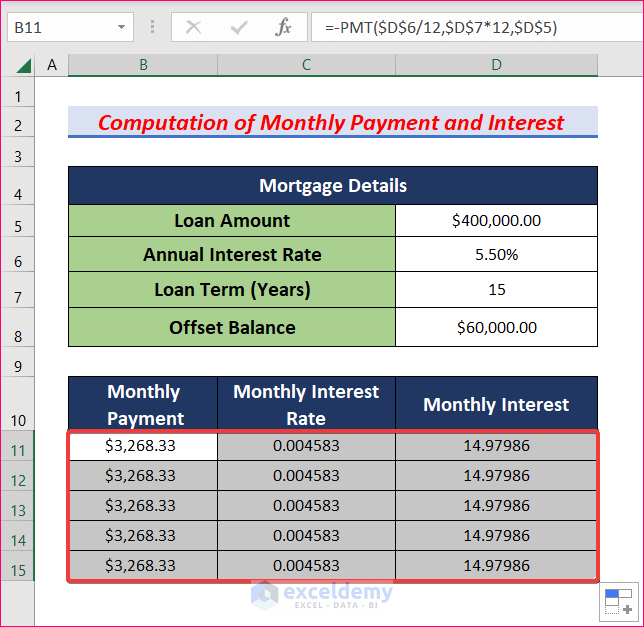
Task: Select cell D12 monthly interest value
Action: 497,475
